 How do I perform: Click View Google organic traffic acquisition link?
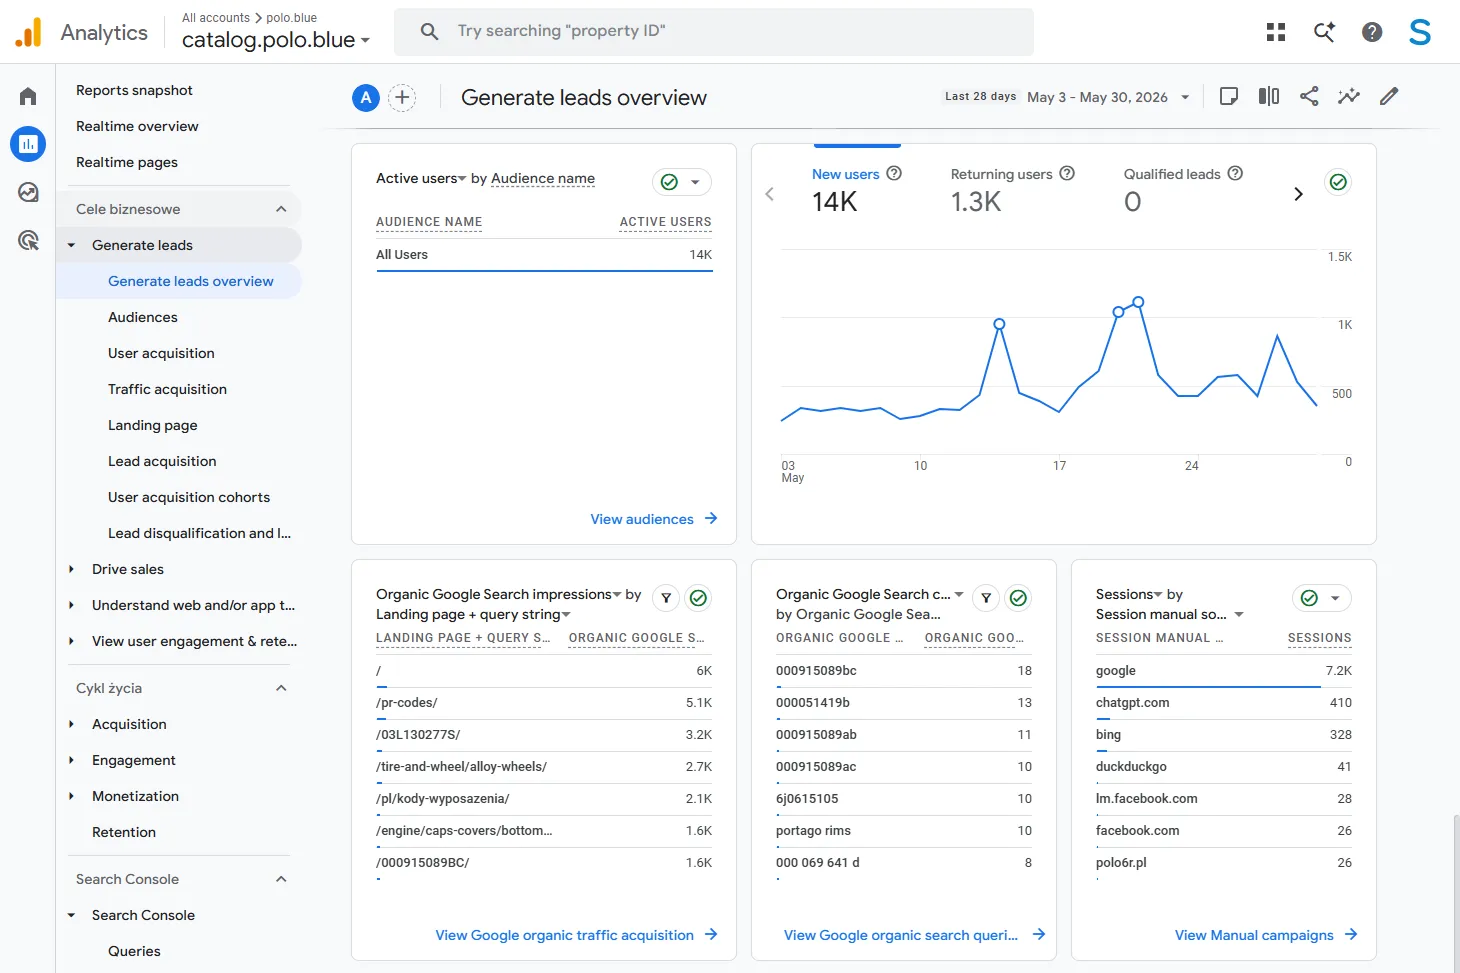click(576, 935)
